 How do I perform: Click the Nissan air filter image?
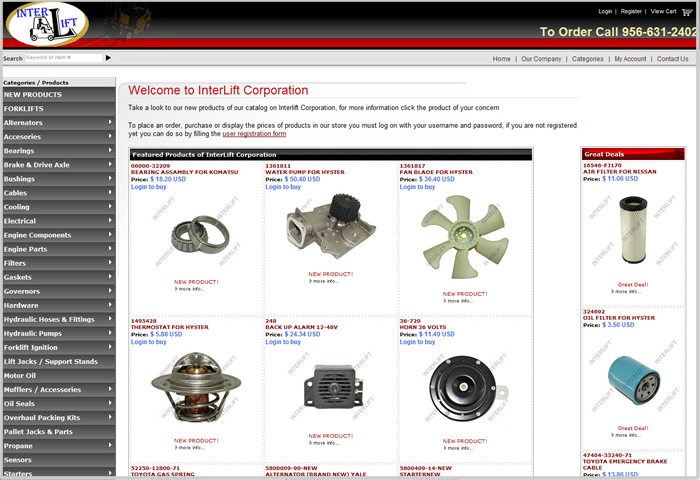[633, 230]
